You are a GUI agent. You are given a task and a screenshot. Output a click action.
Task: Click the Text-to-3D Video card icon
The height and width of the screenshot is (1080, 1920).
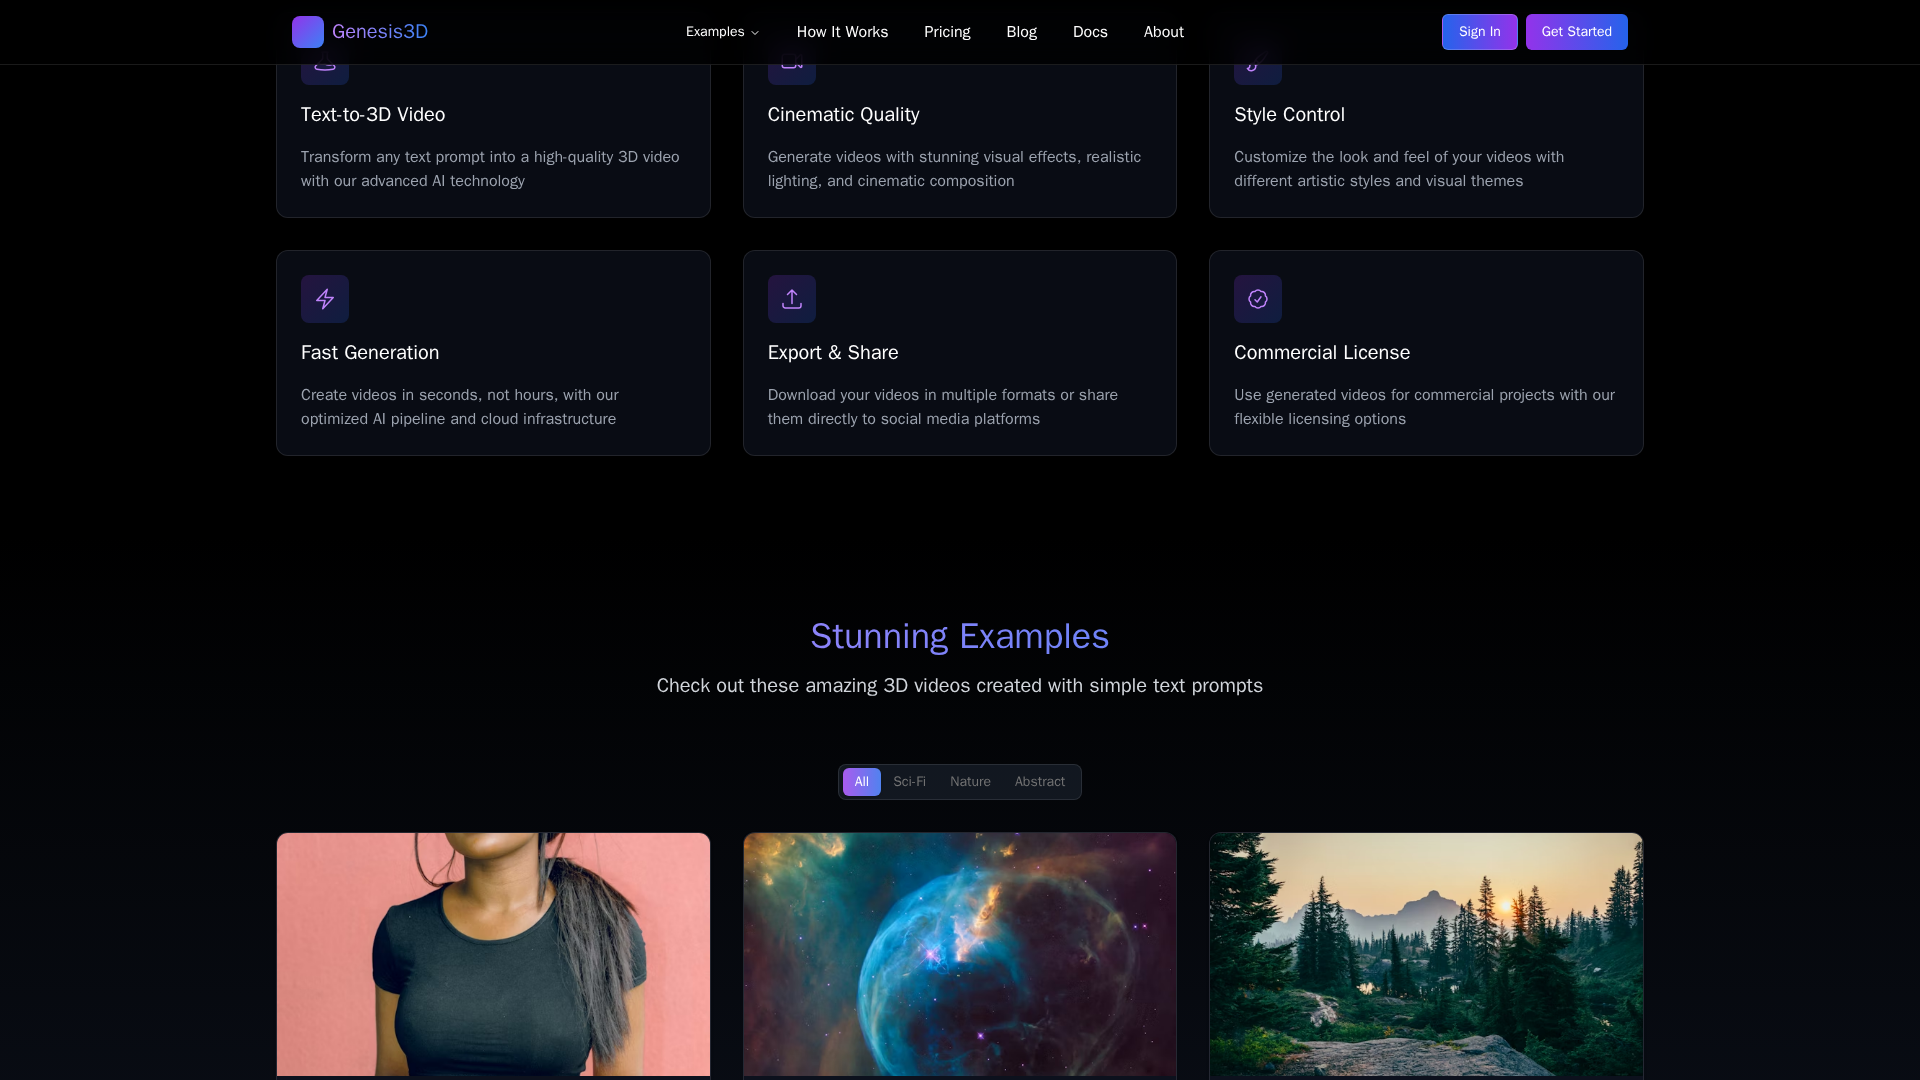click(324, 73)
